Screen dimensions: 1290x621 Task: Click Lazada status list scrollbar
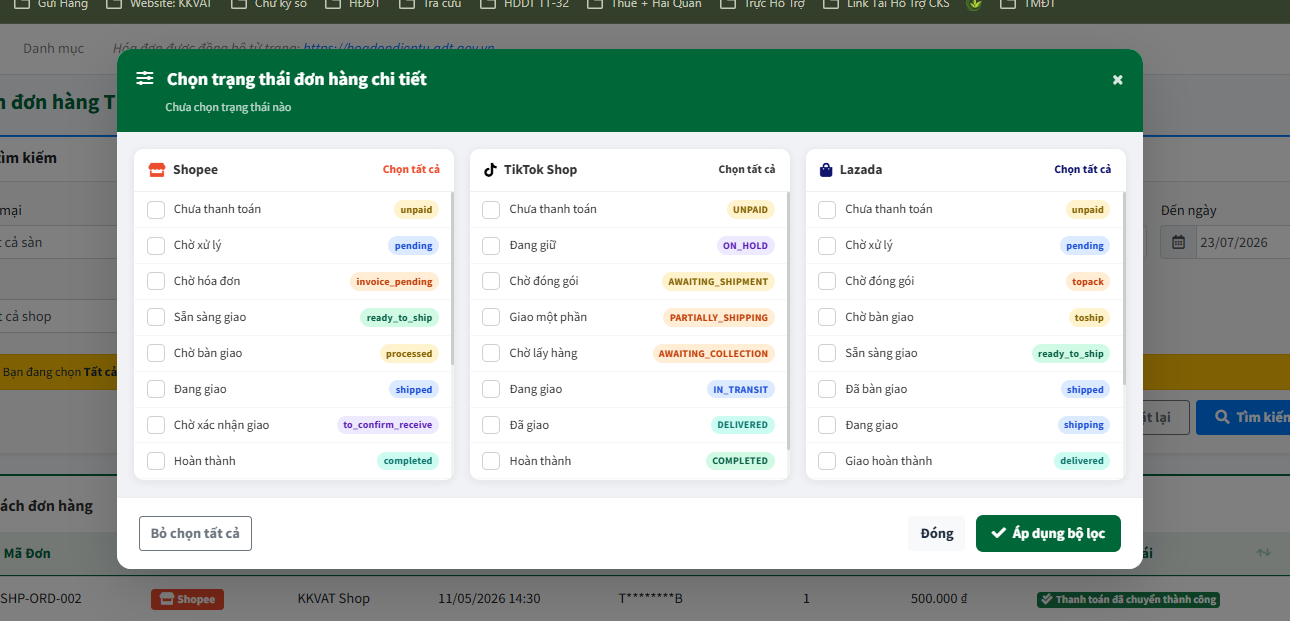(1125, 289)
